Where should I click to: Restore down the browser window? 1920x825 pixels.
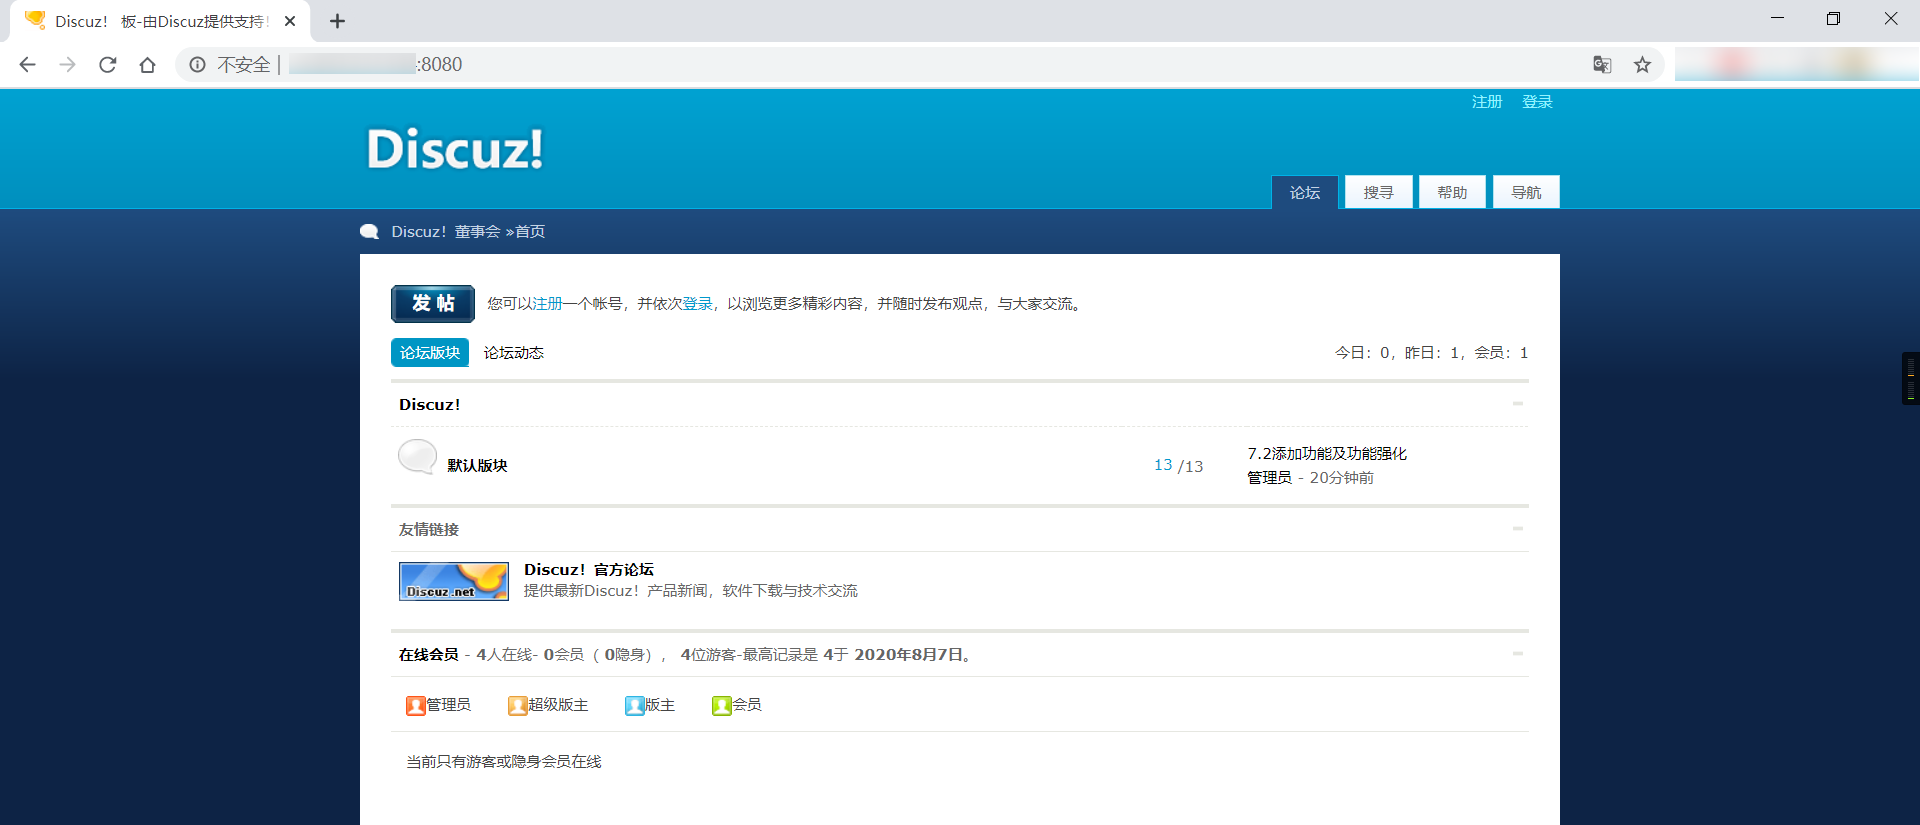[x=1833, y=19]
